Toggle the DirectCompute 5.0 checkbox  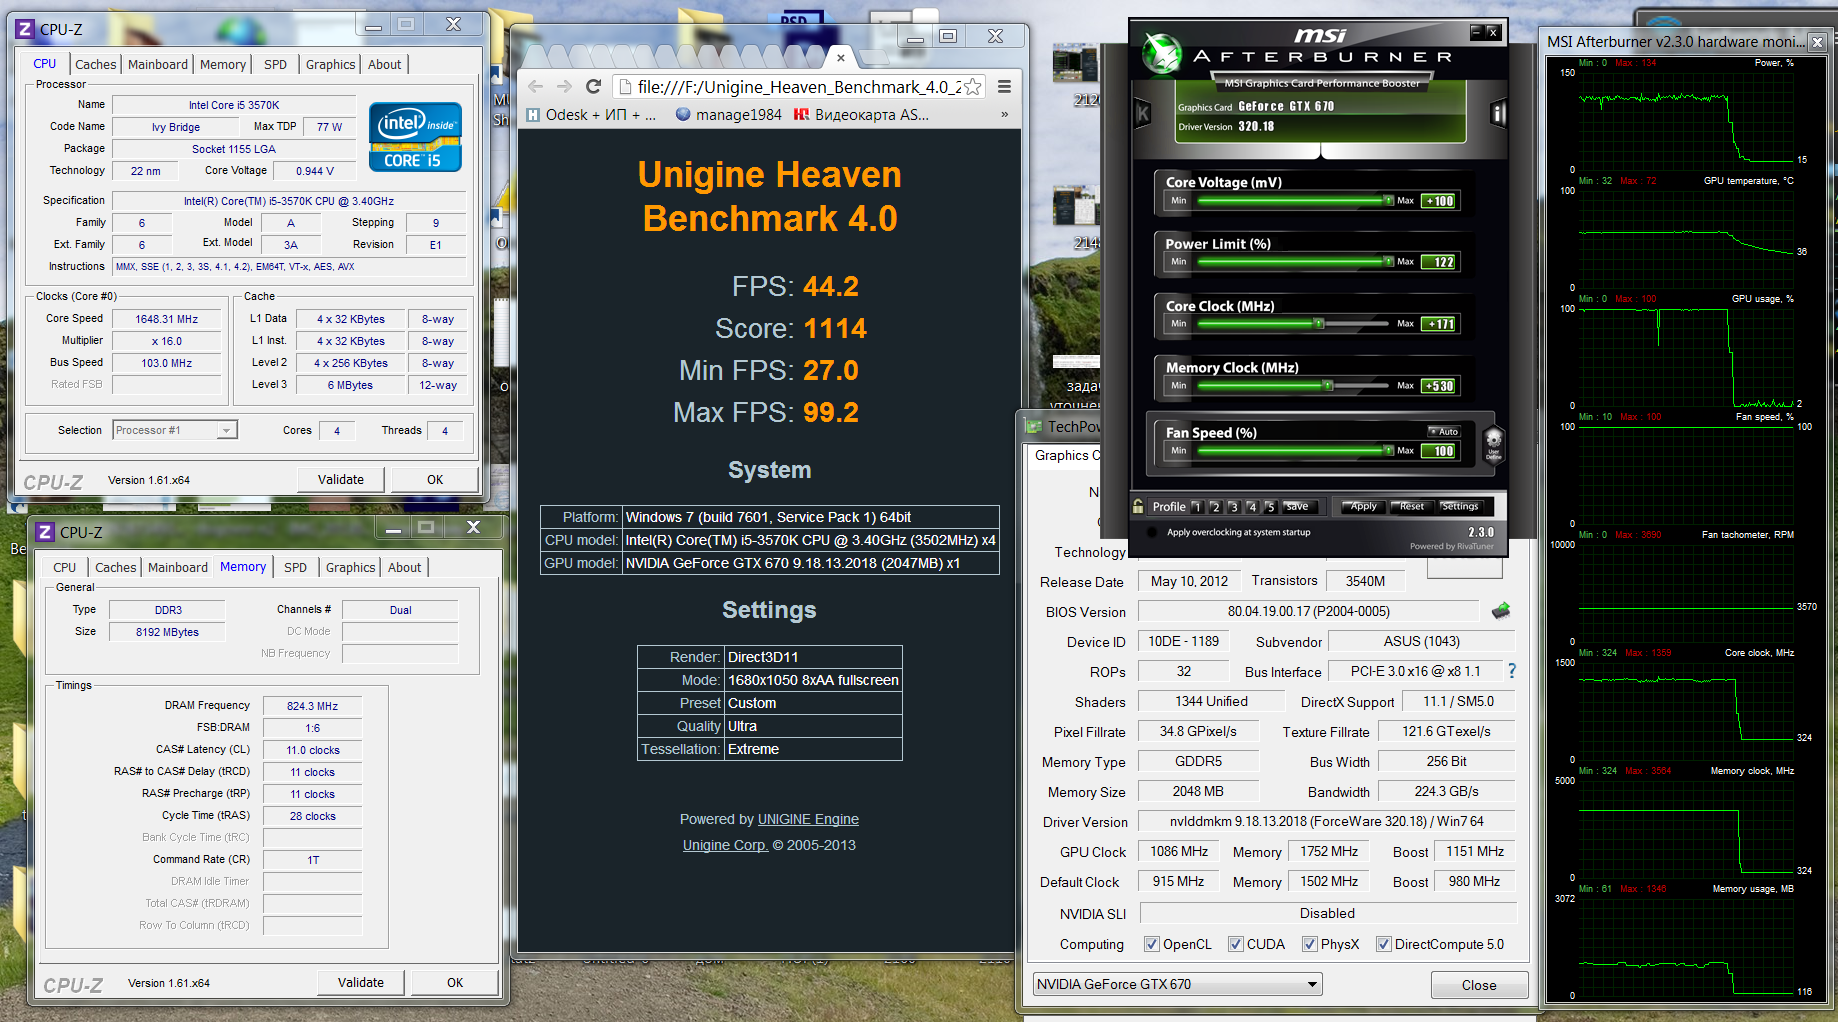[1384, 944]
